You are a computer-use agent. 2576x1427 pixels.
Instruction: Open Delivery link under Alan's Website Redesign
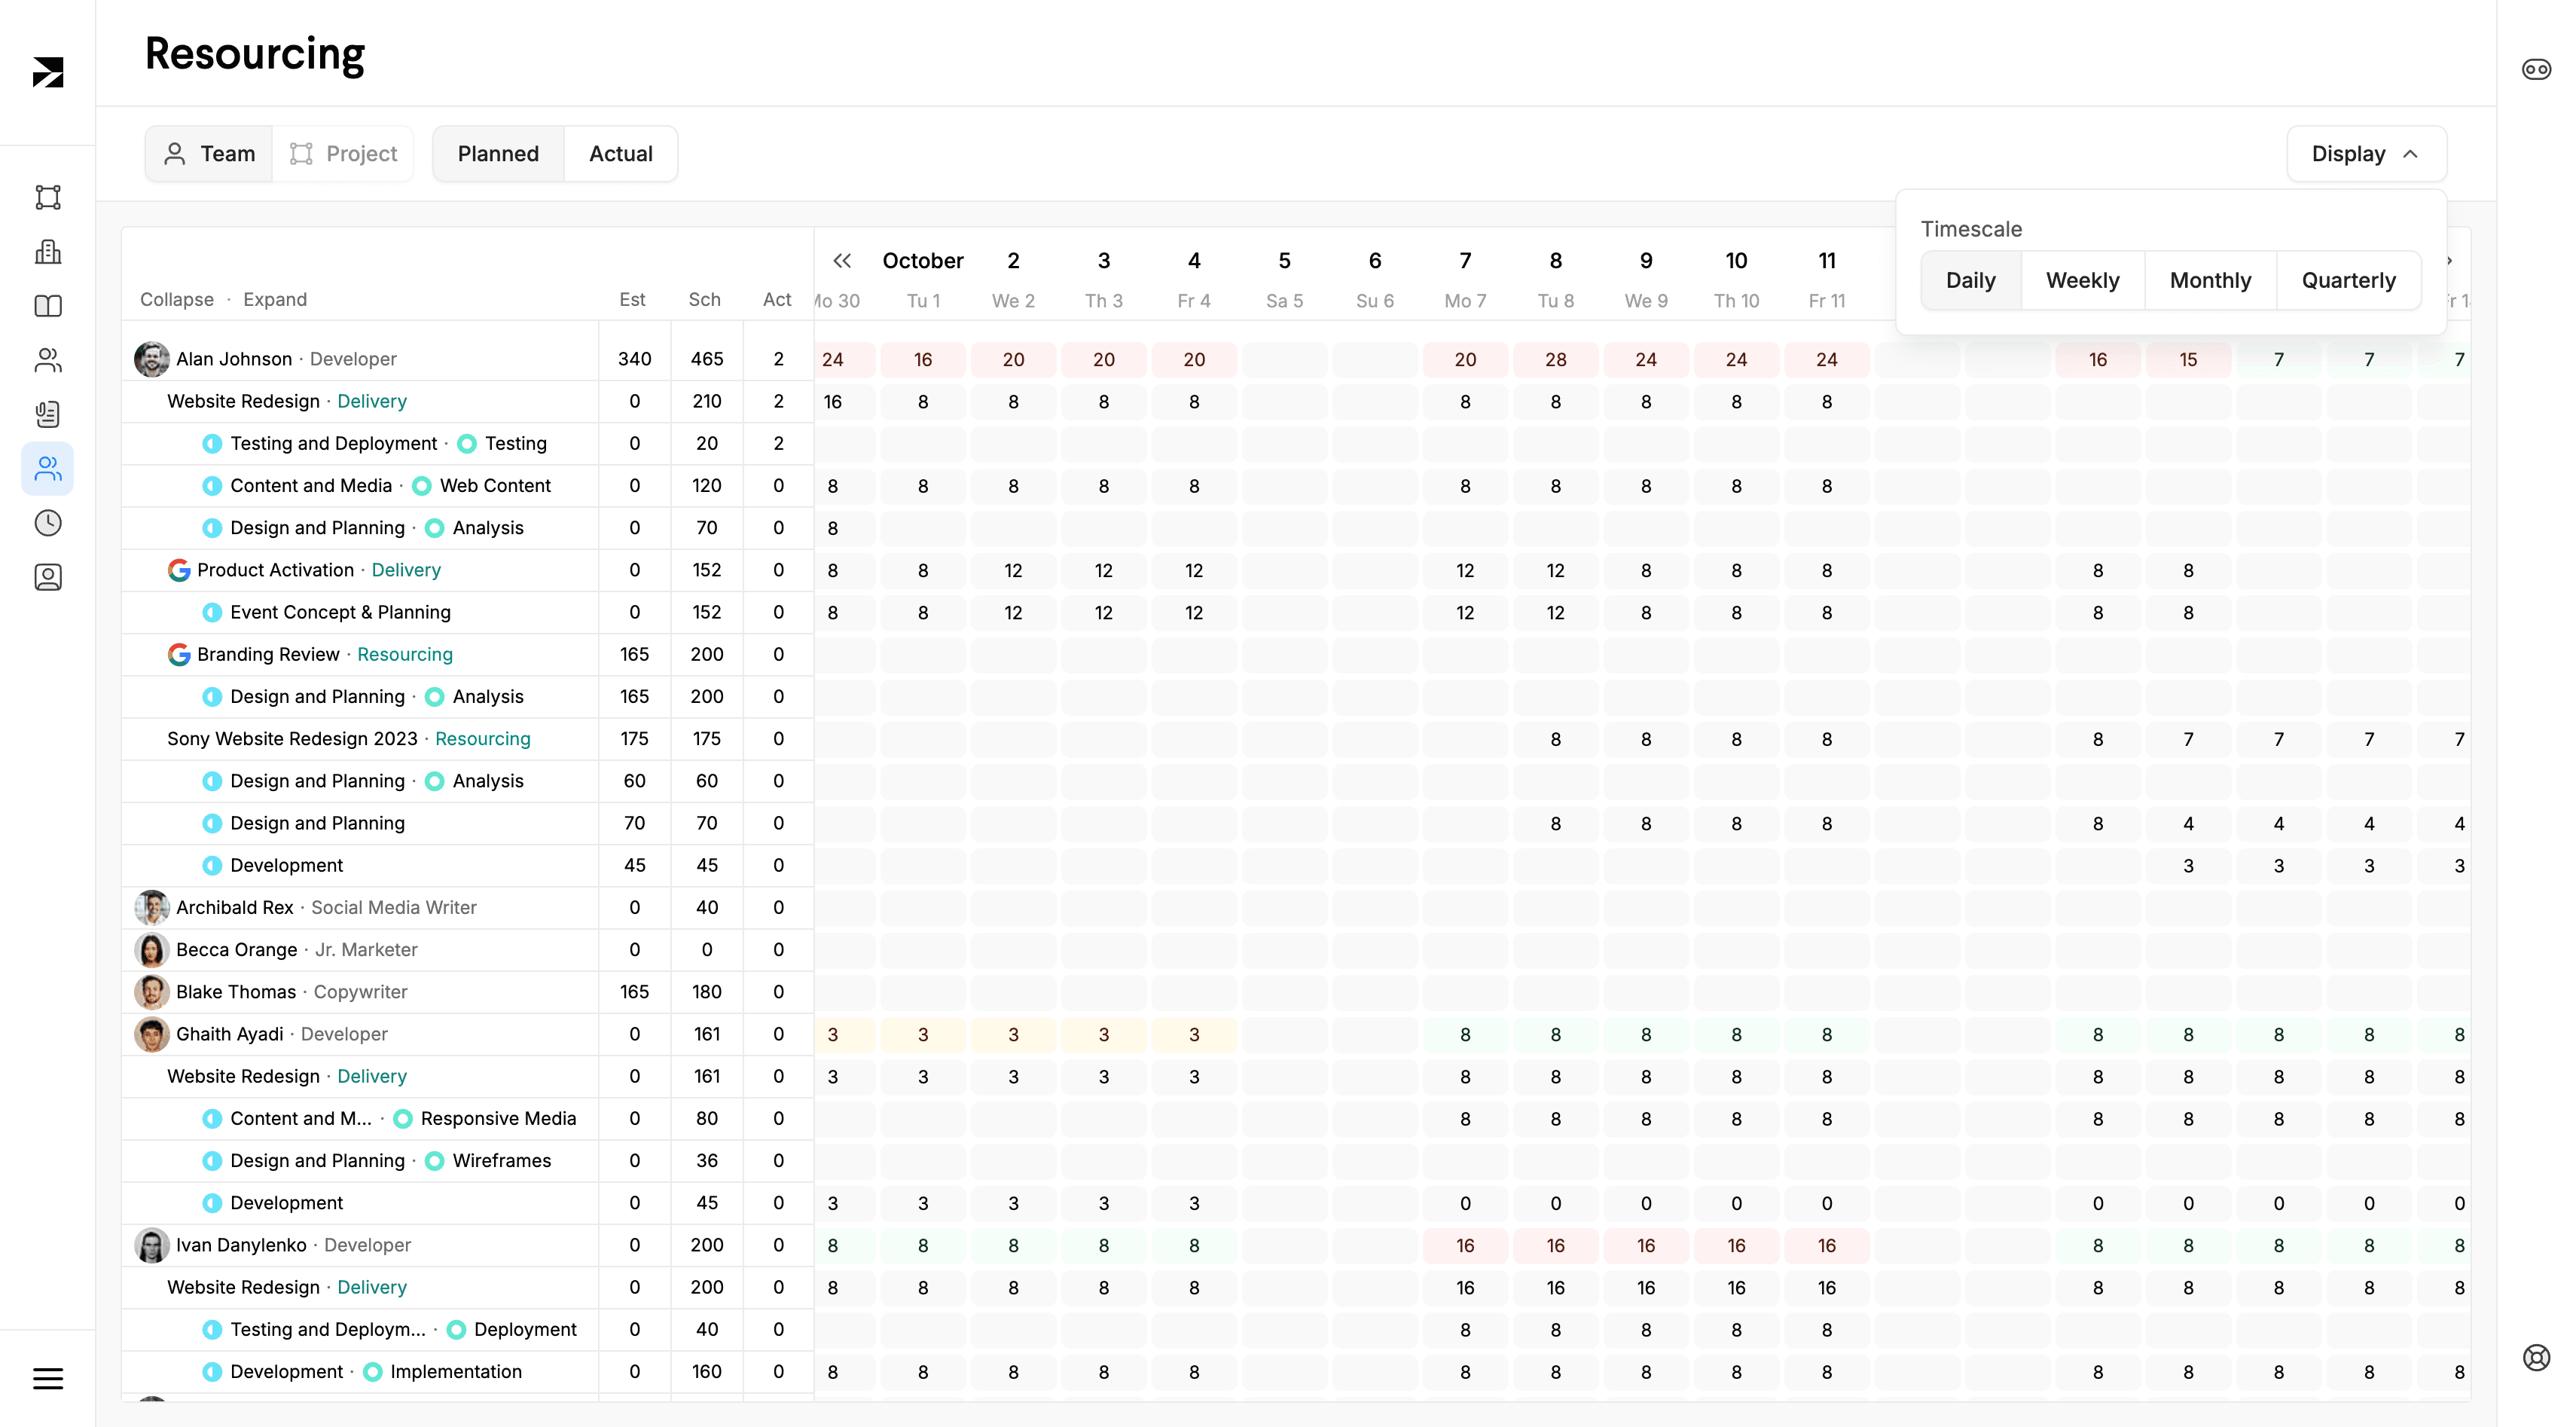372,401
